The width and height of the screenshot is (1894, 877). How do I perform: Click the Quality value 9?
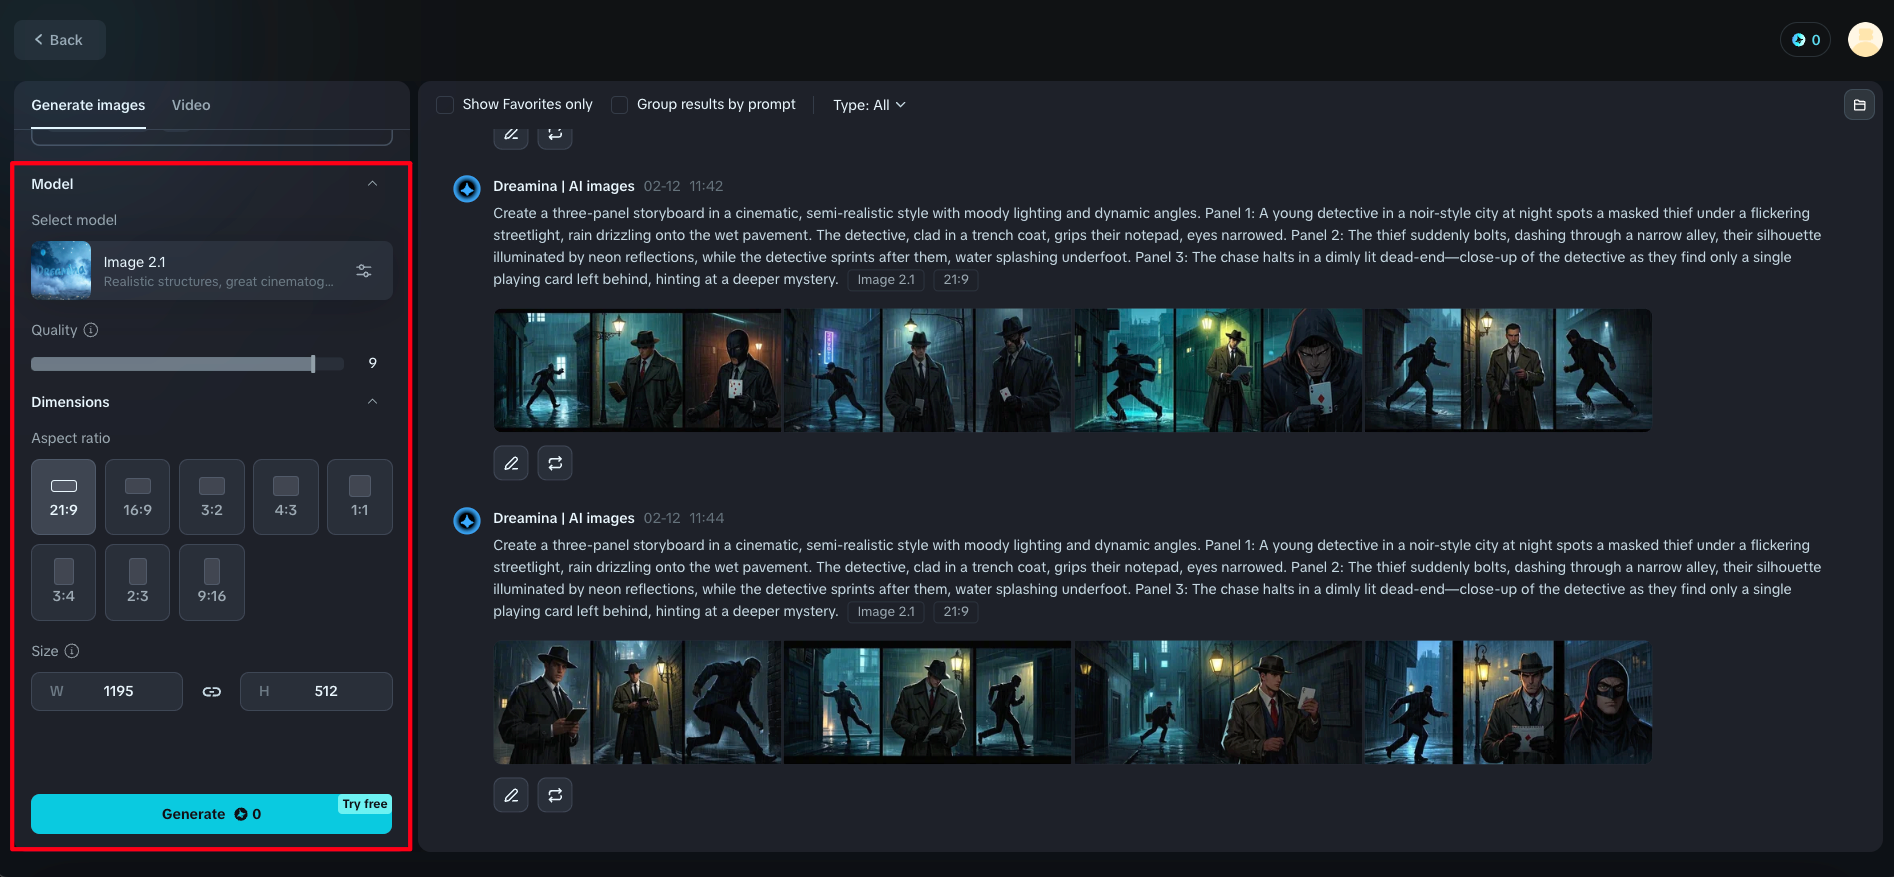point(373,363)
